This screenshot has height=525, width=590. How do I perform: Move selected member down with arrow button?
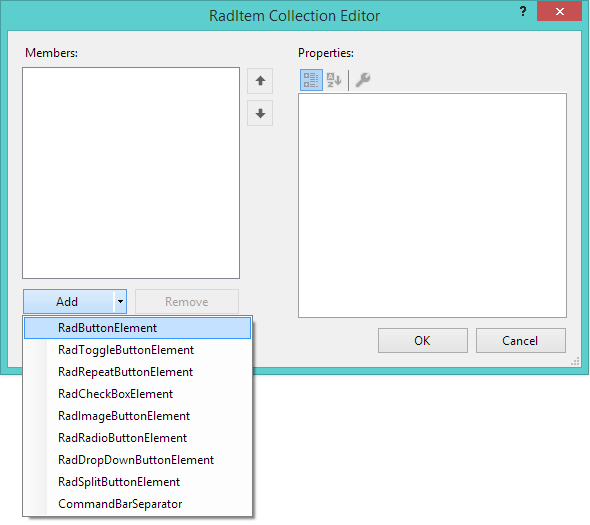260,113
